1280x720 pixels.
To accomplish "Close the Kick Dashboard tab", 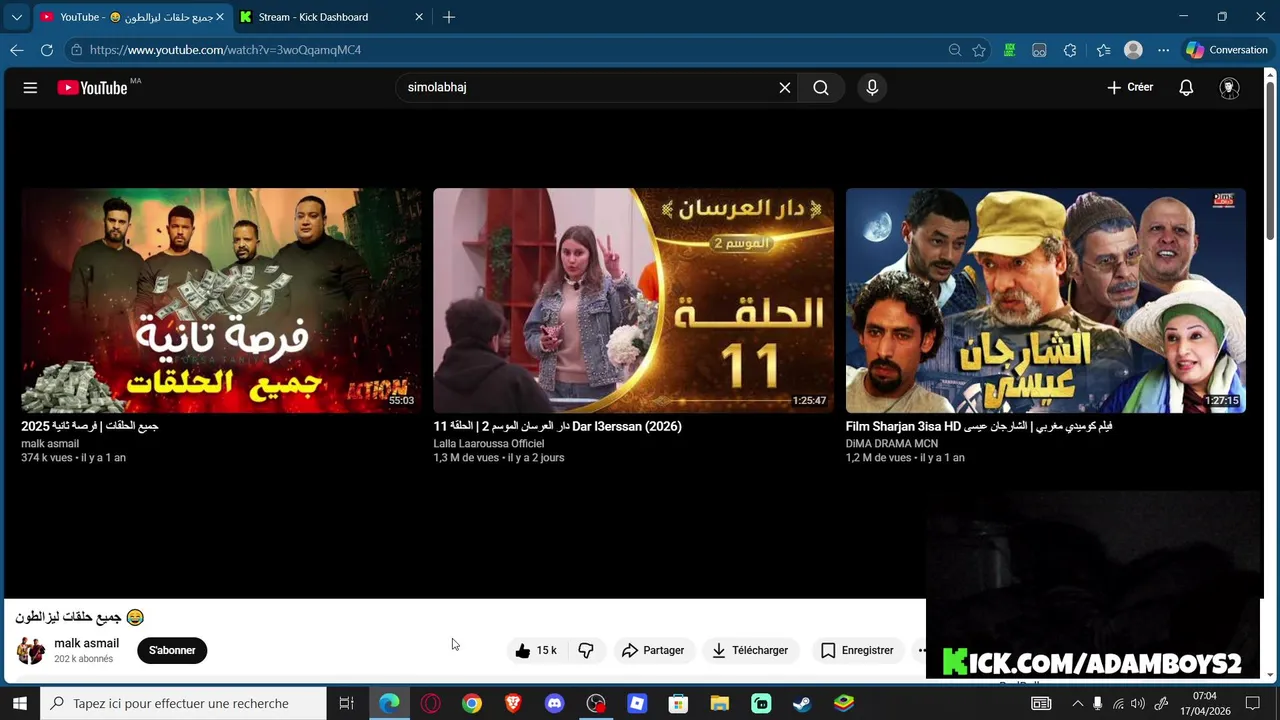I will point(419,17).
